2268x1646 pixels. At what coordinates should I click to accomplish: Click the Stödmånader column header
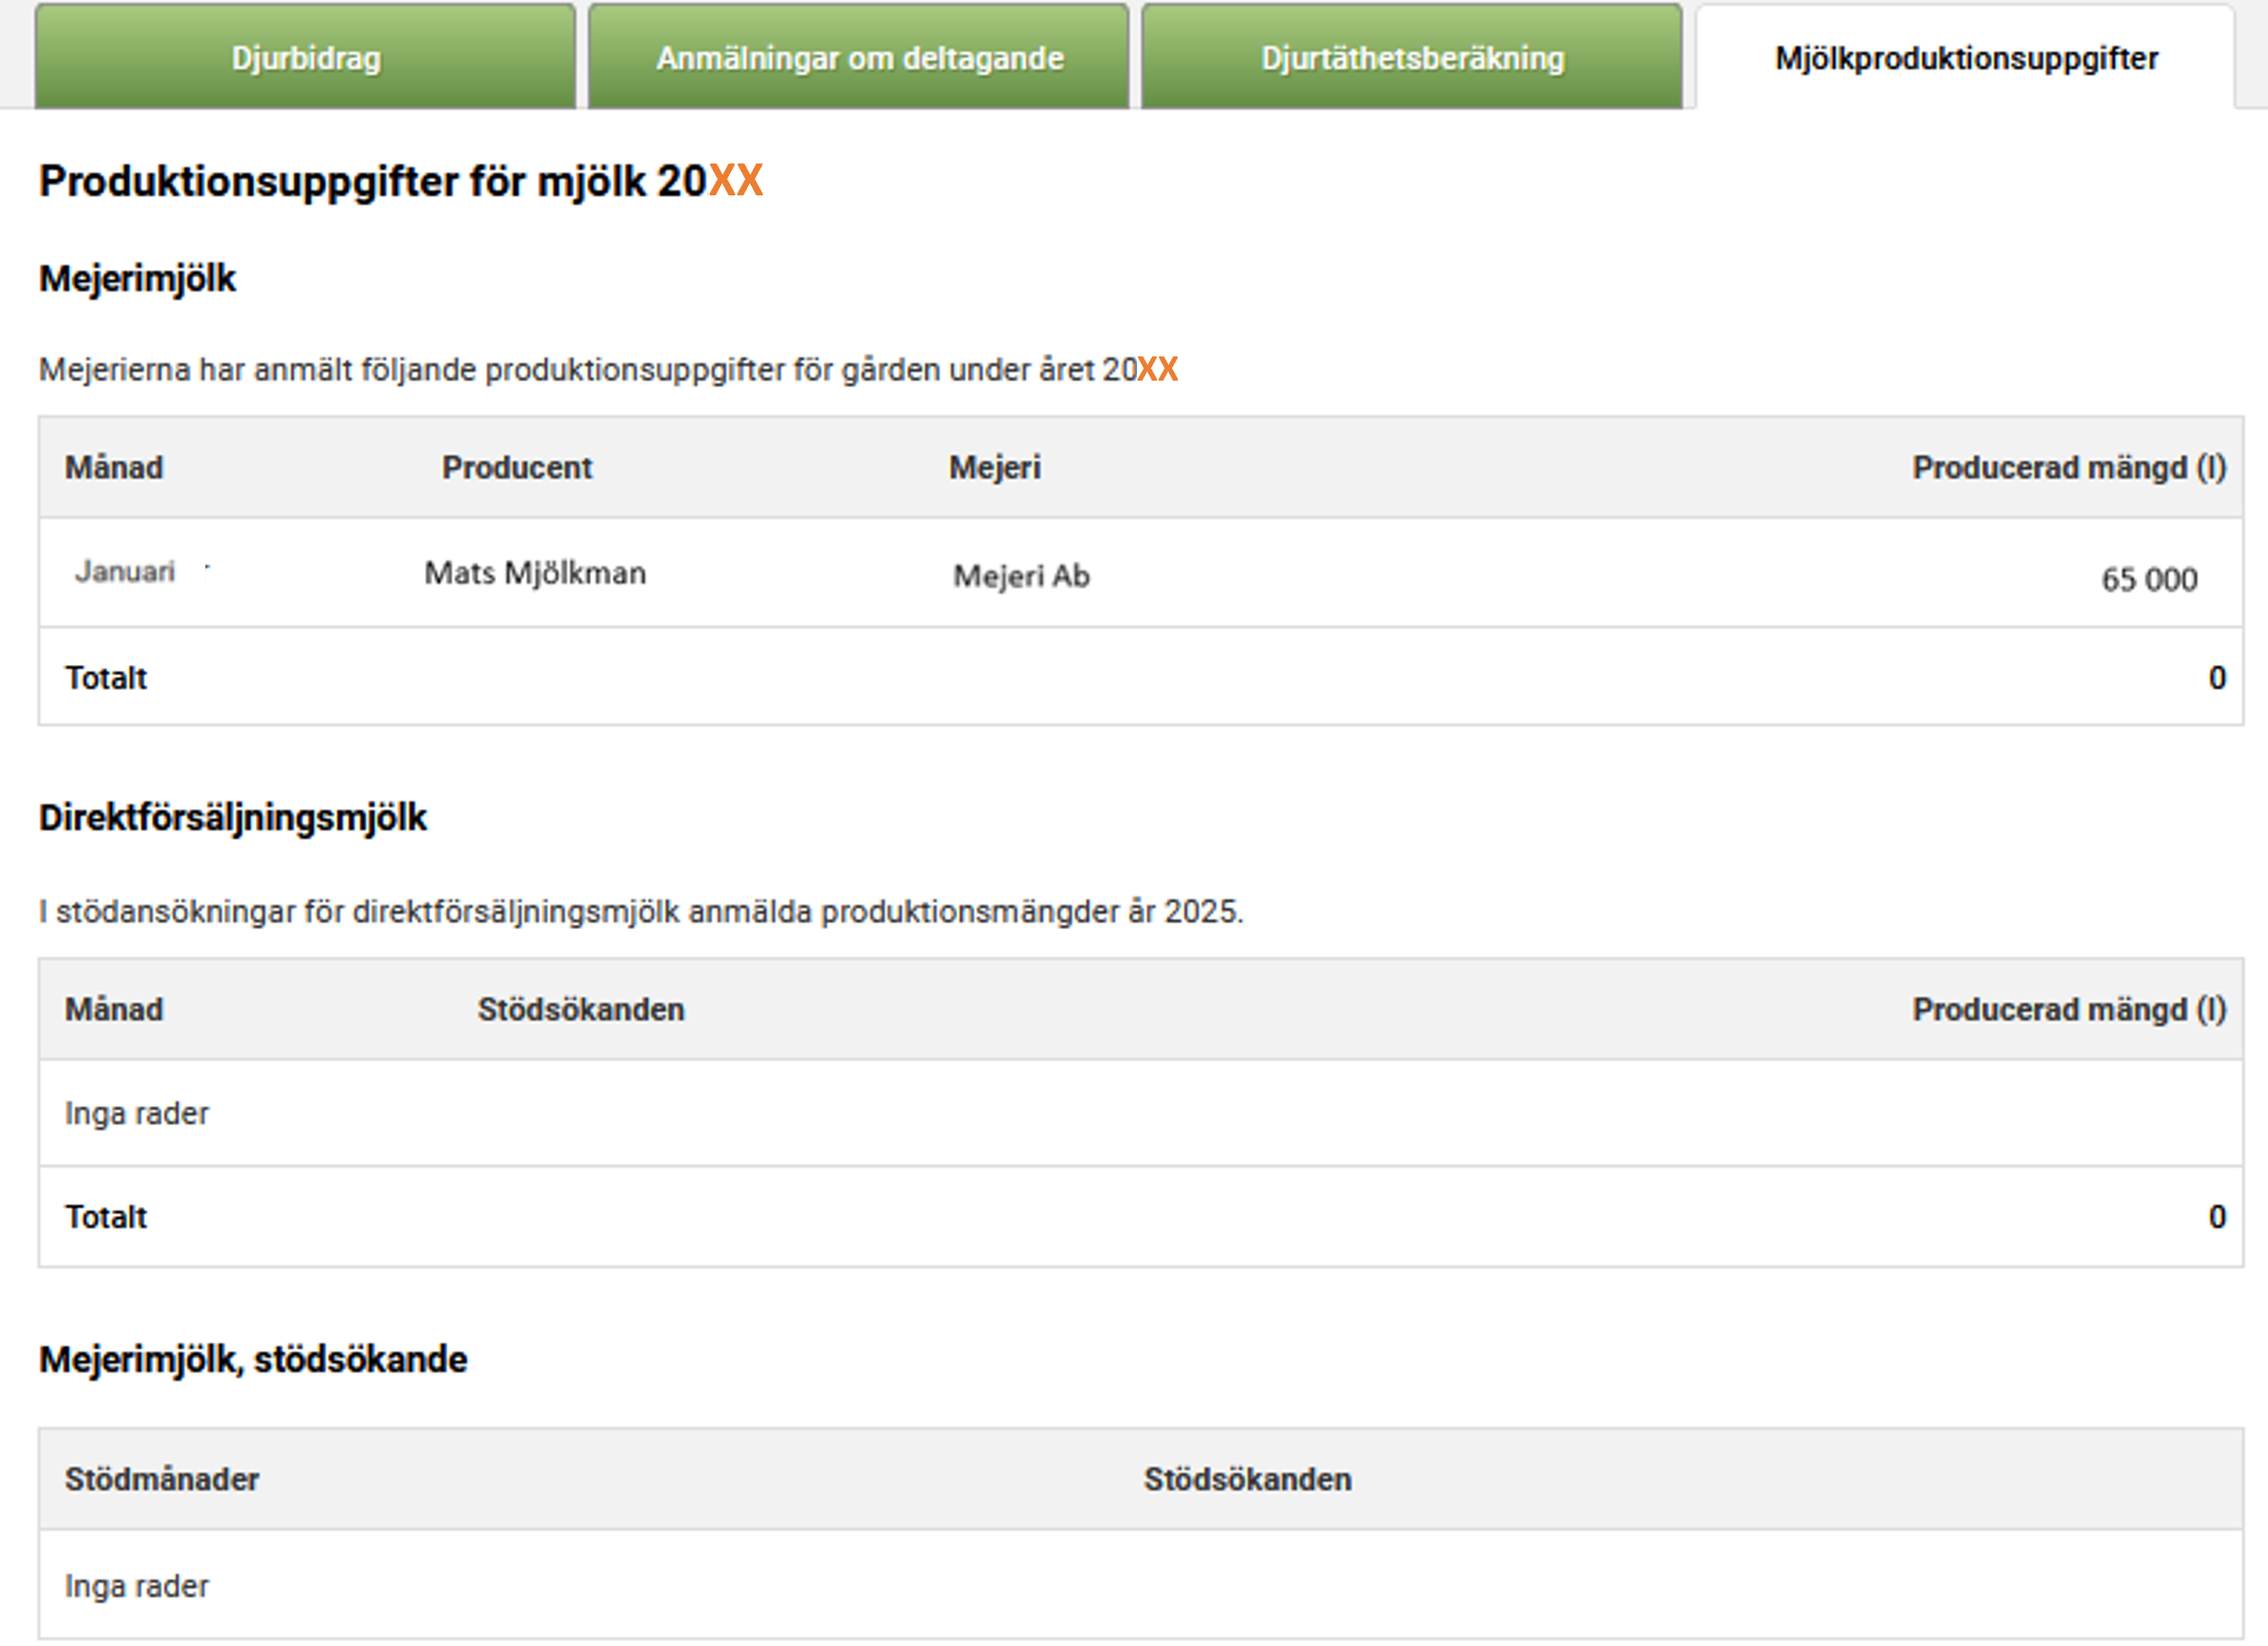(x=162, y=1479)
